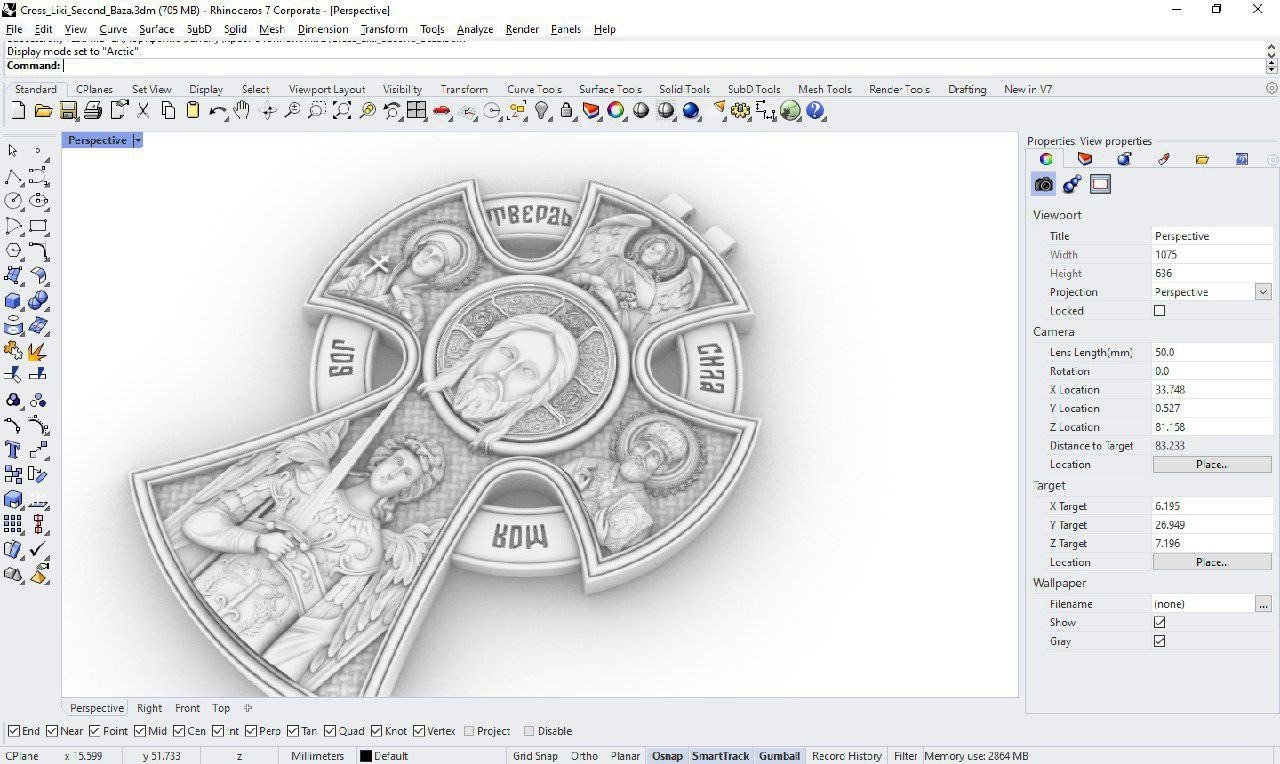Browse wallpaper filename with ellipsis button
Viewport: 1280px width, 764px height.
point(1264,604)
